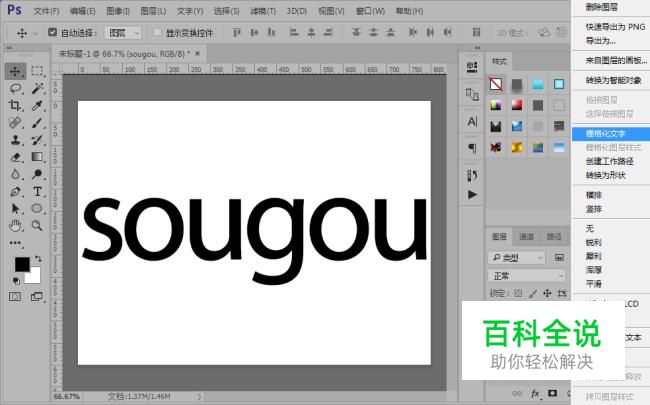Choose 创建工作路径 in context menu
The width and height of the screenshot is (650, 405).
(x=611, y=161)
